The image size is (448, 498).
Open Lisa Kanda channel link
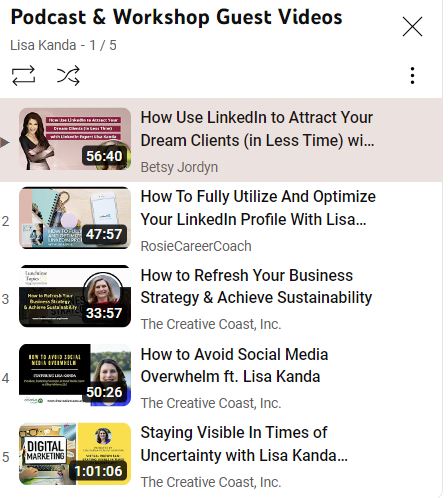(43, 45)
